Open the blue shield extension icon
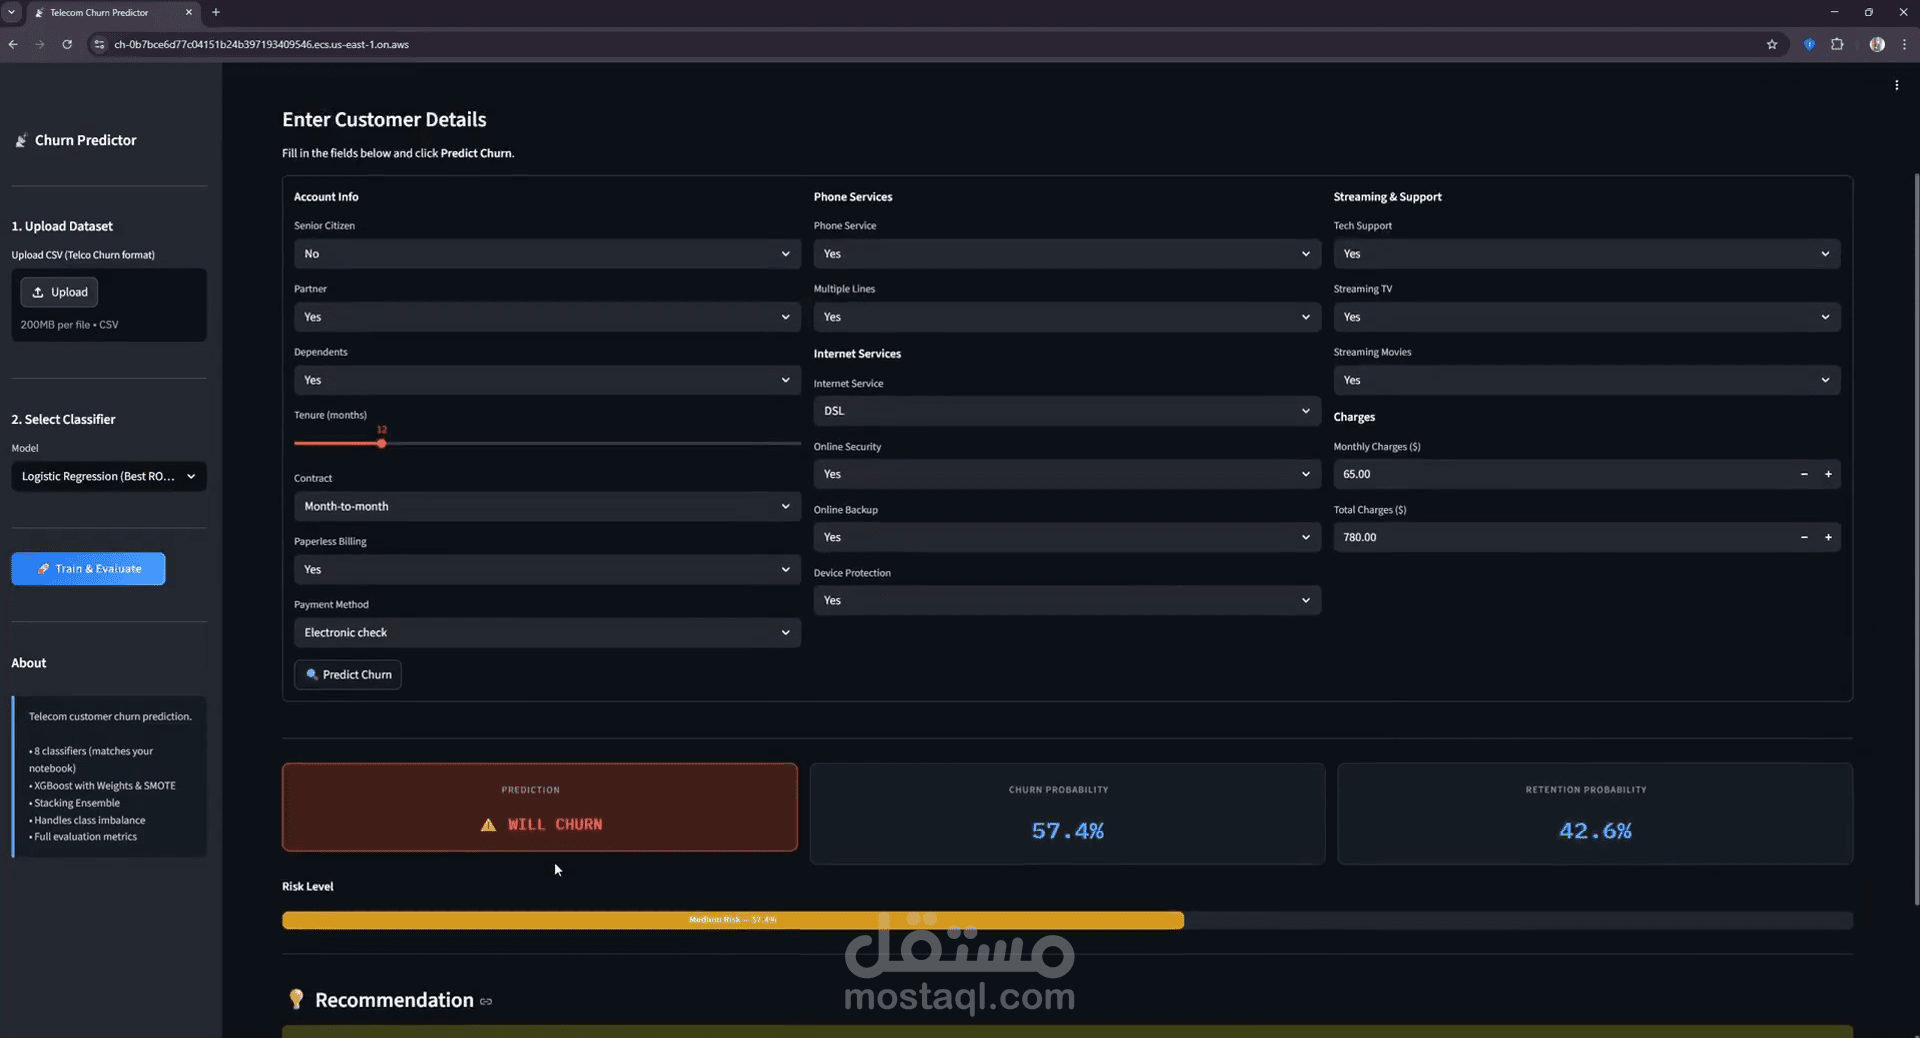 (1809, 44)
